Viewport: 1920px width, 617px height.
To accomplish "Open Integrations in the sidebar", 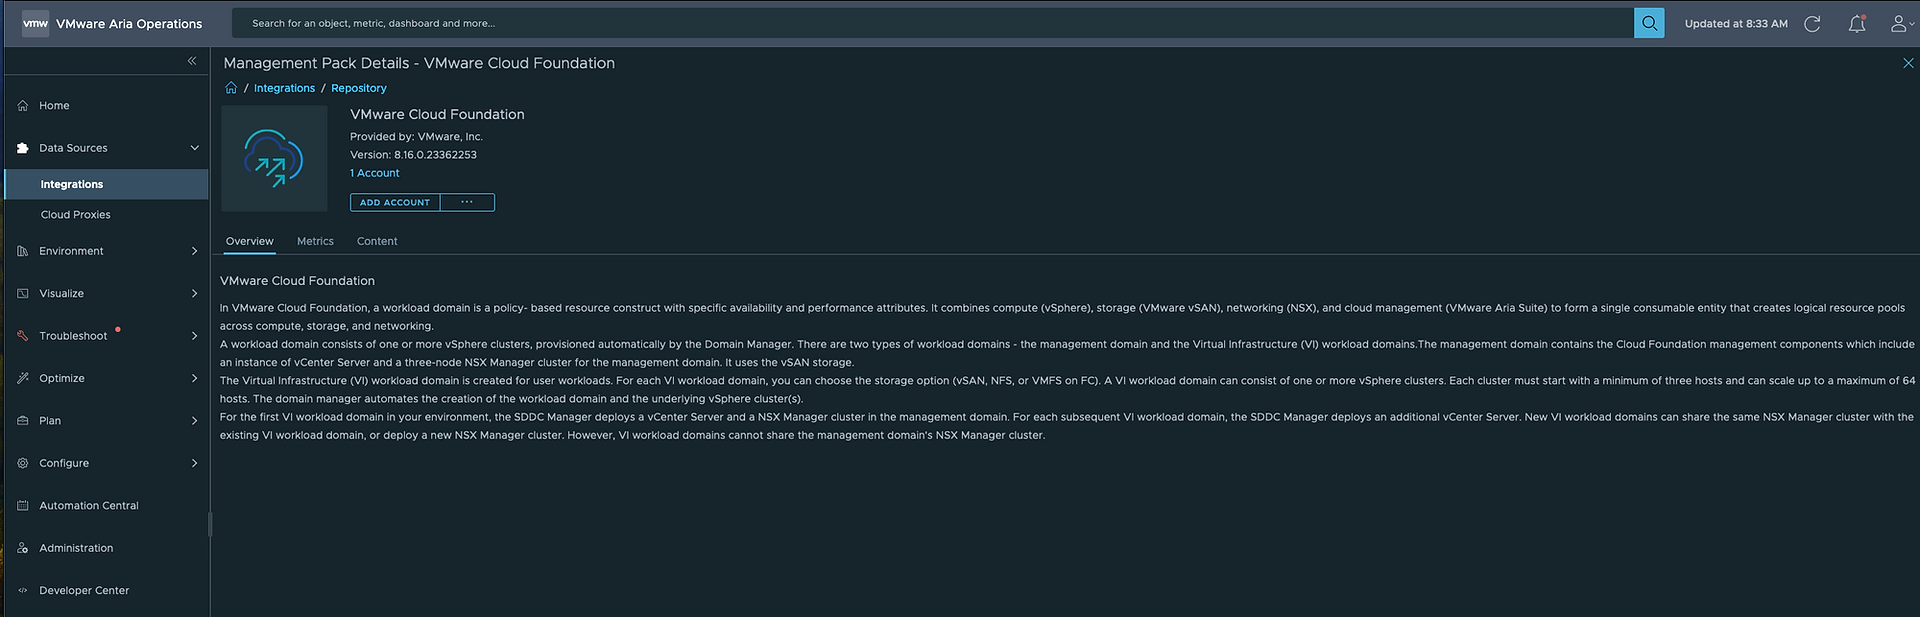I will point(106,184).
